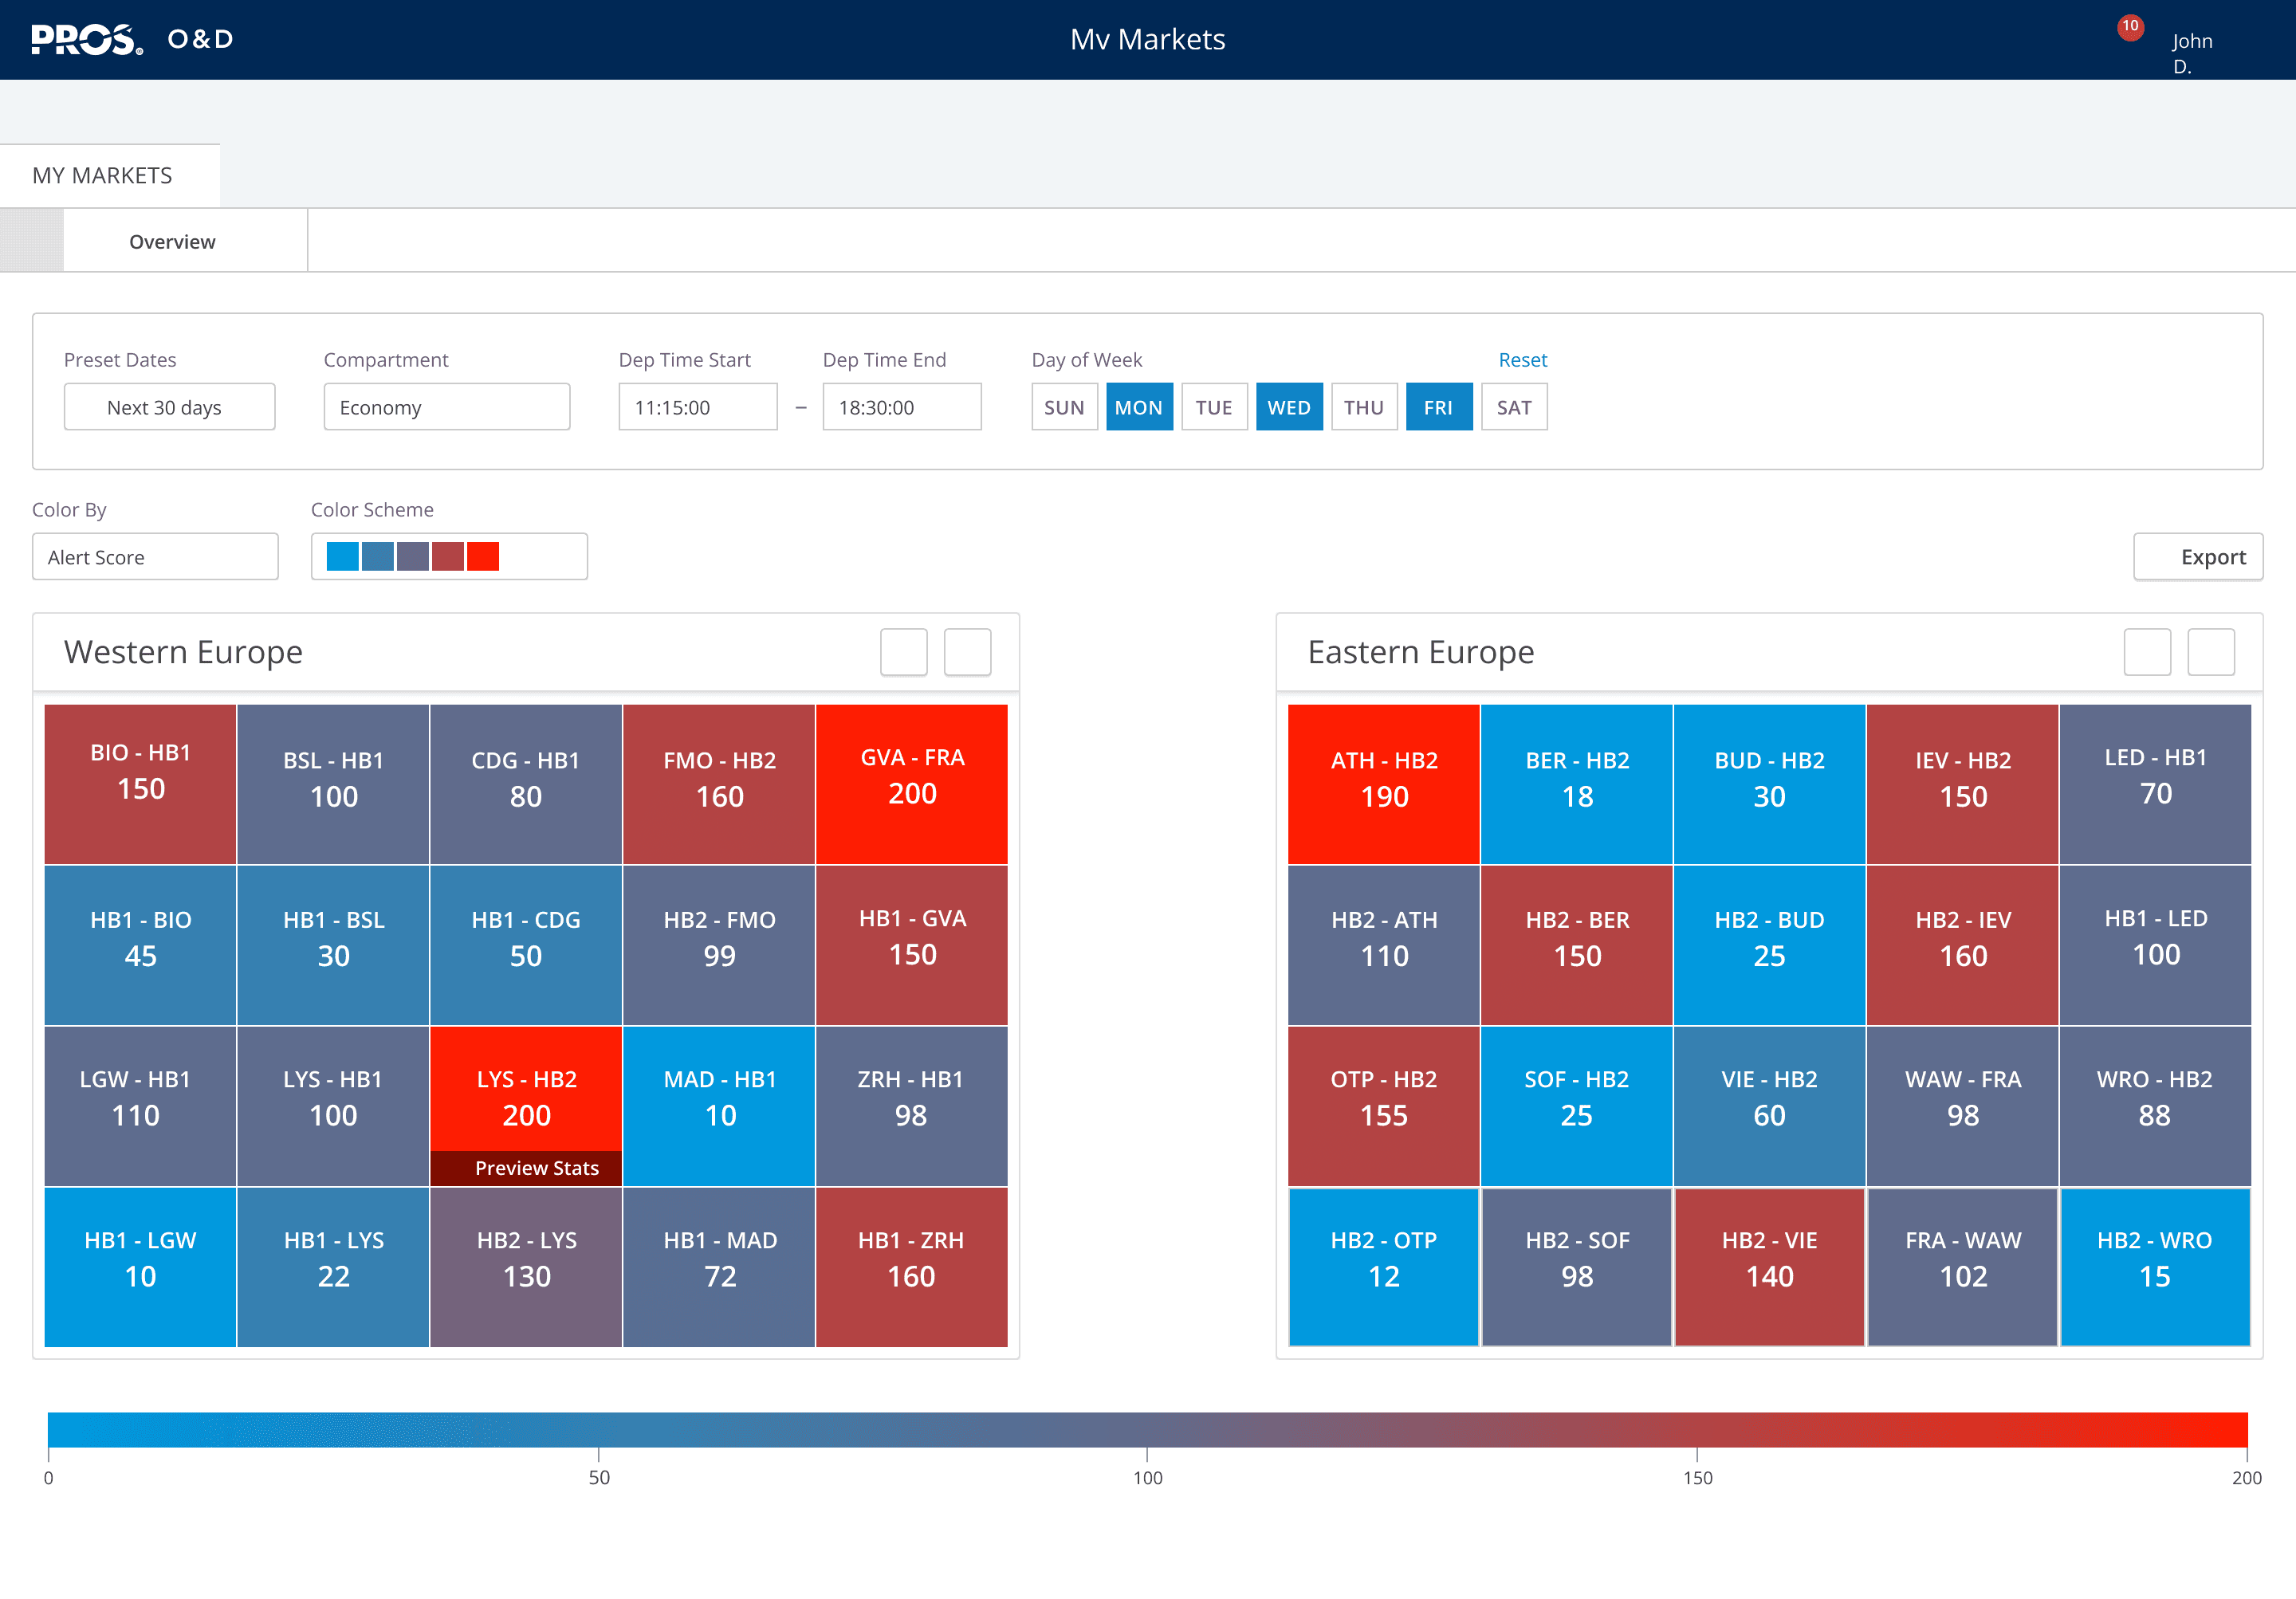Toggle the THU day of week

click(1363, 407)
